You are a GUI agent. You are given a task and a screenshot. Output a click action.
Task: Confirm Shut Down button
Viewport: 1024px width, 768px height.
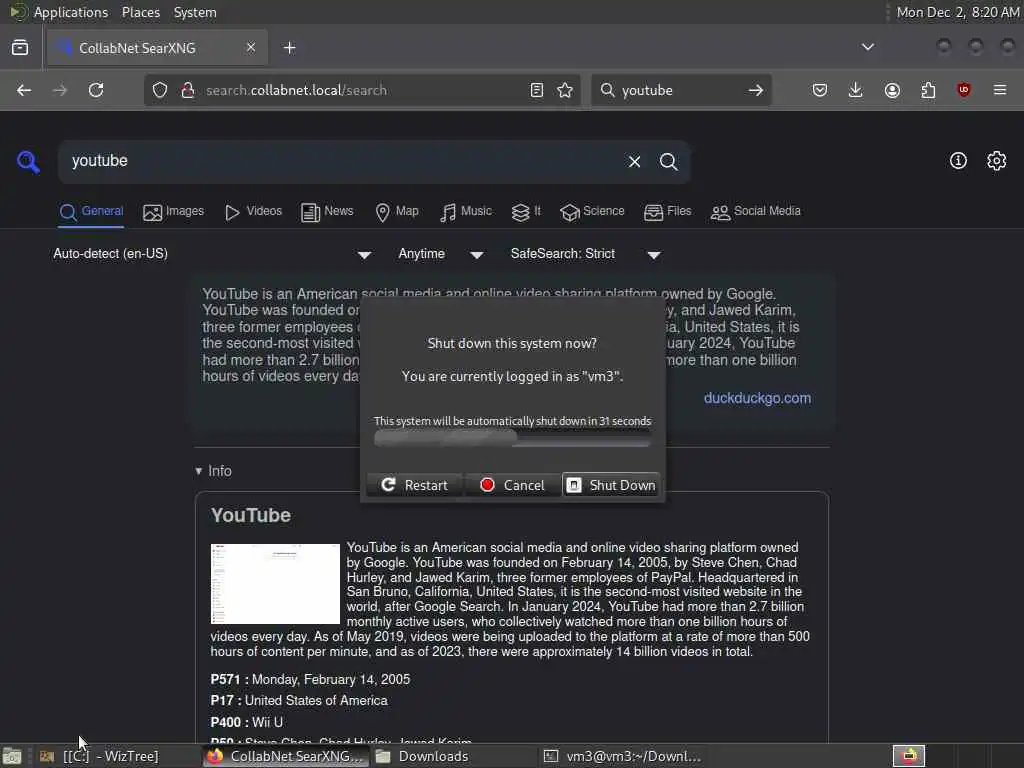tap(611, 485)
